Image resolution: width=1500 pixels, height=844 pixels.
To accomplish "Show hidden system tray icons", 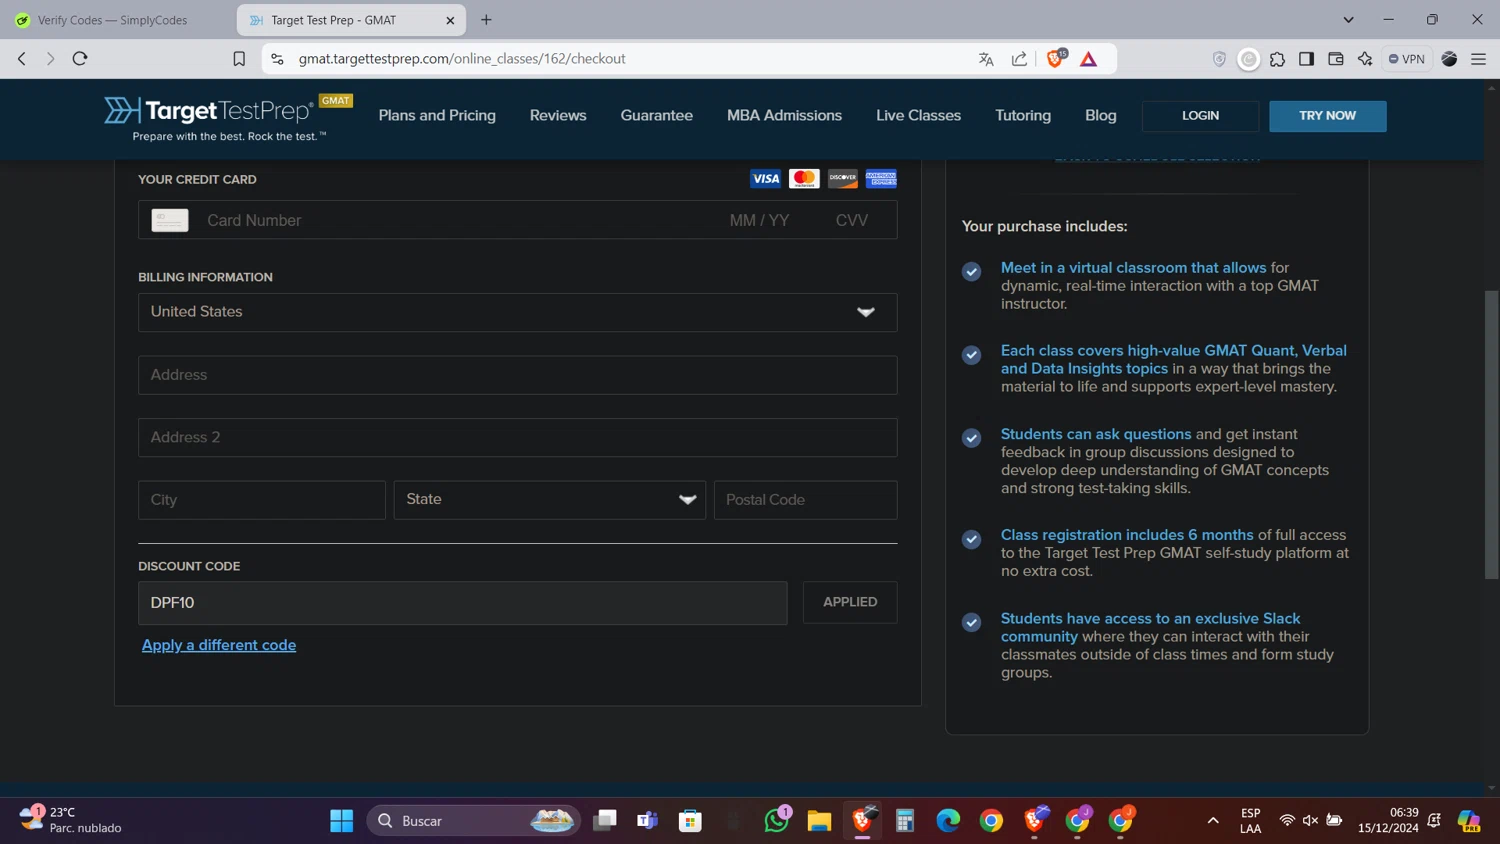I will tap(1213, 821).
